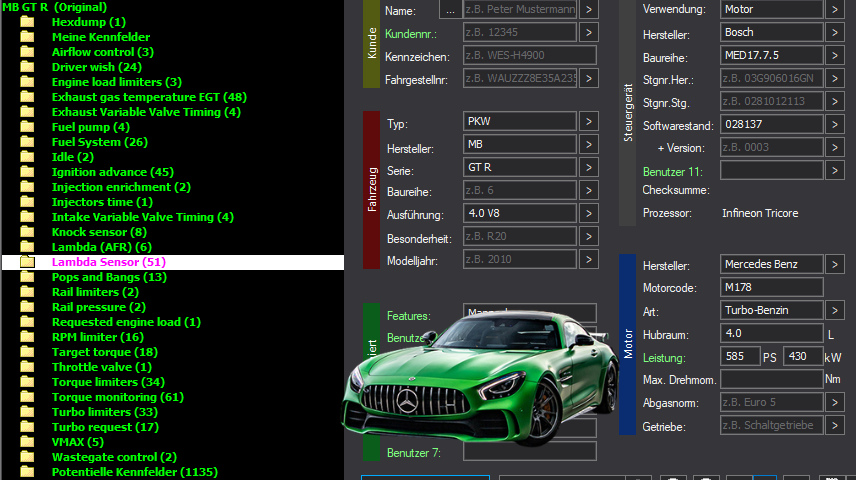This screenshot has height=480, width=856.
Task: Click the + Version input field
Action: [772, 147]
